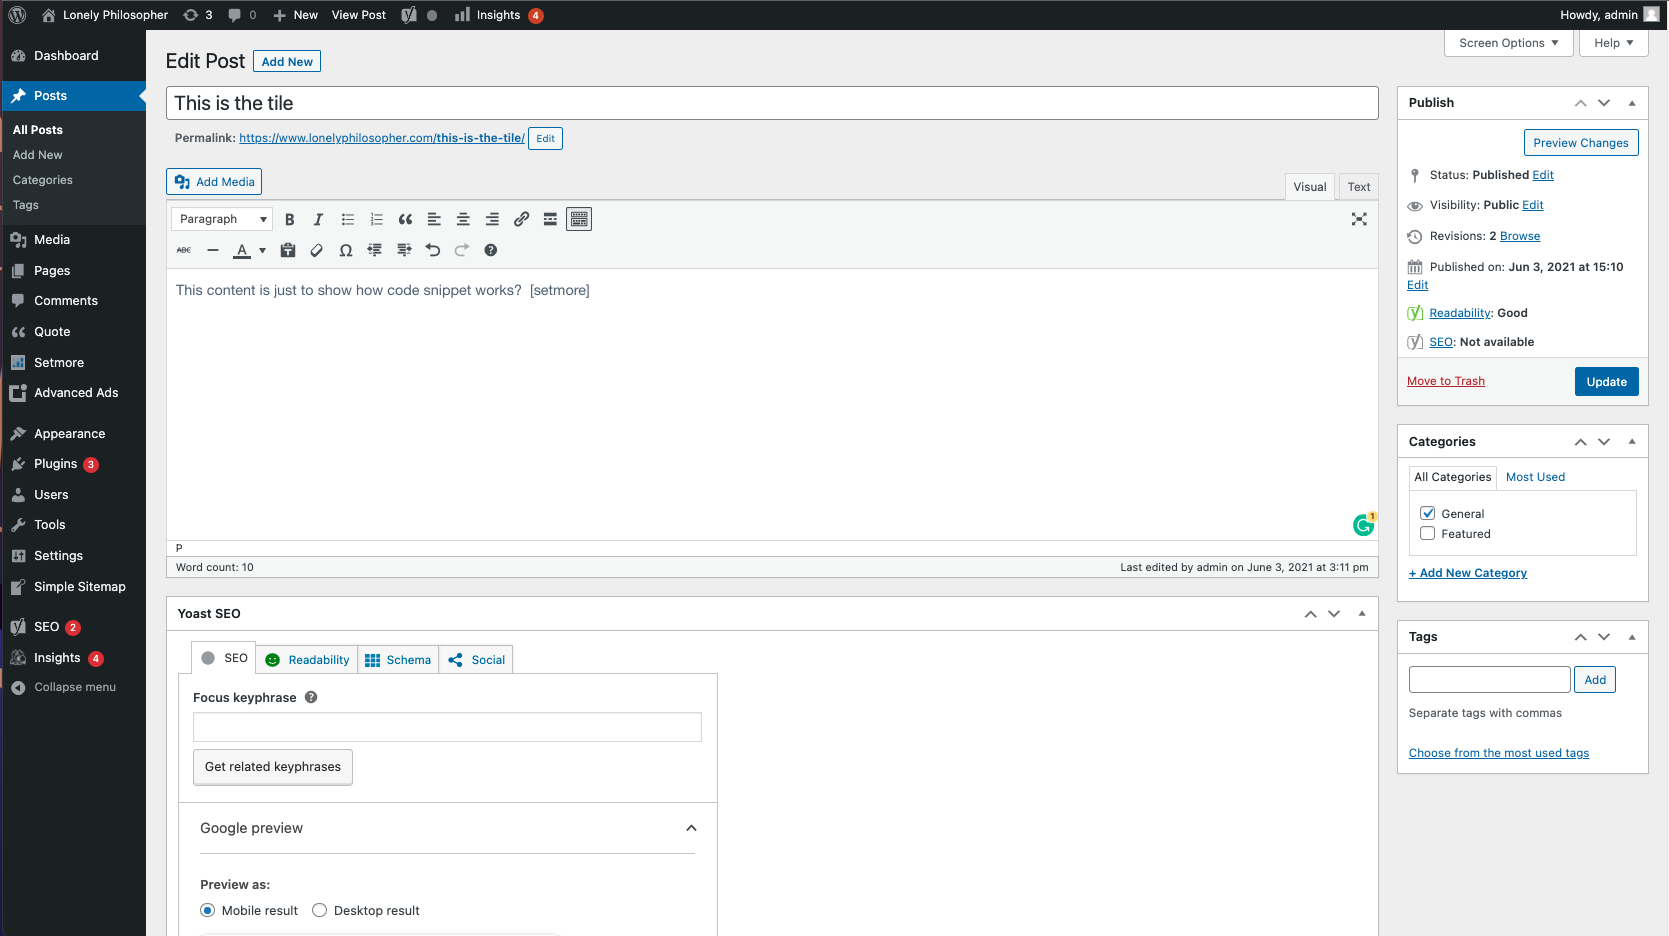Collapse the Google preview section
1669x936 pixels.
click(691, 828)
